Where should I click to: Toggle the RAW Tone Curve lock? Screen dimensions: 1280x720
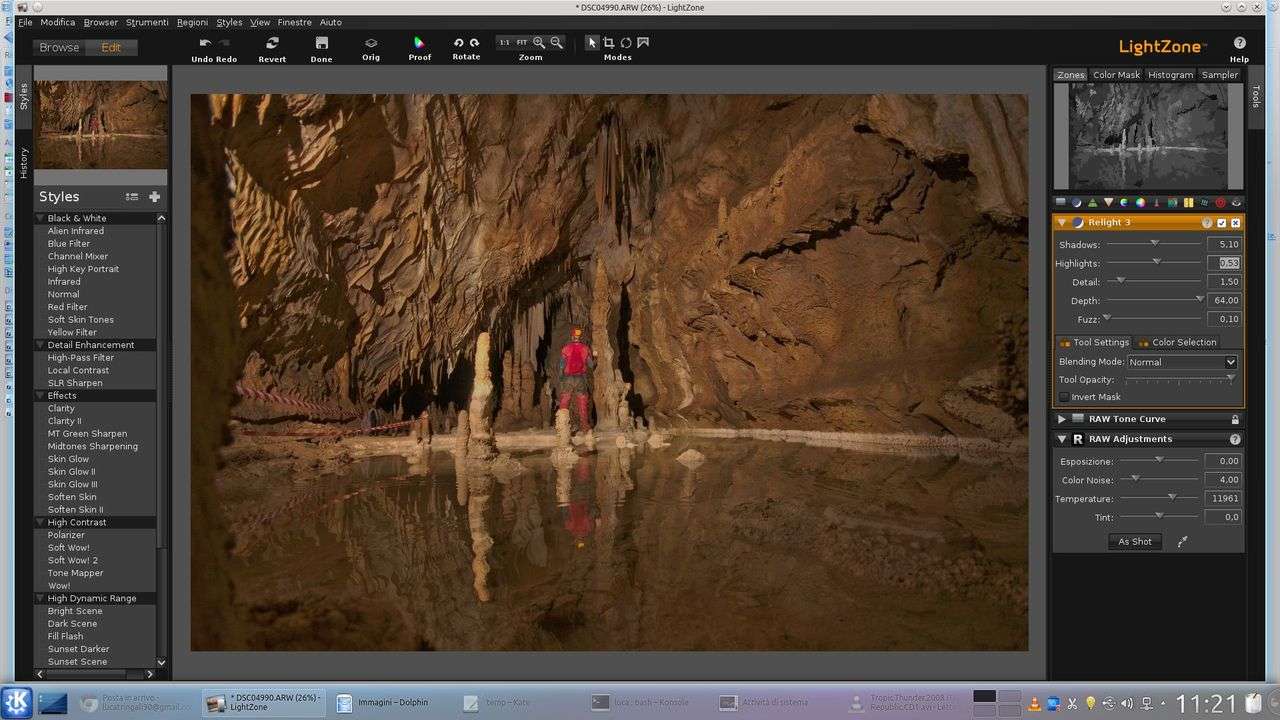tap(1235, 419)
